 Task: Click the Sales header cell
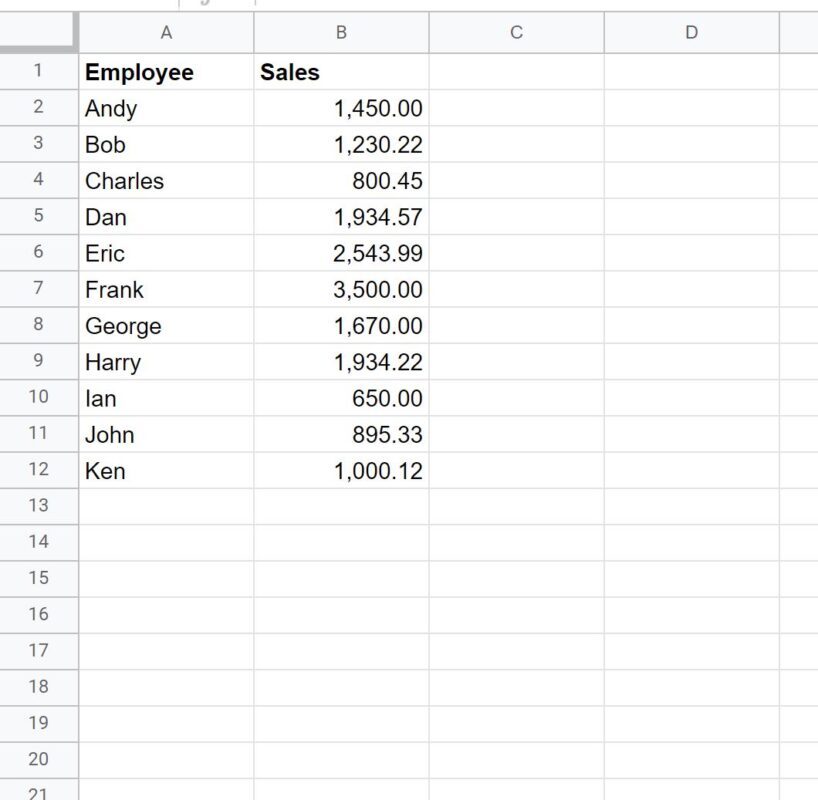click(341, 71)
